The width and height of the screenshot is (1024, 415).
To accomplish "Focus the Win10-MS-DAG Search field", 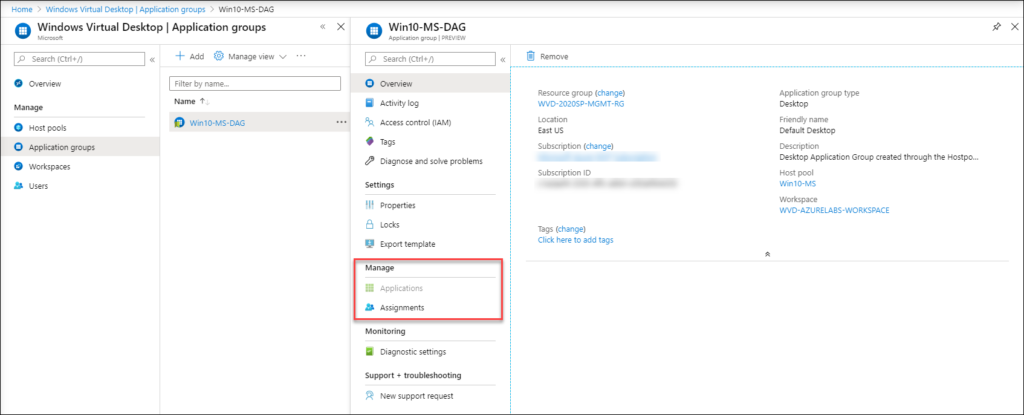I will coord(430,59).
